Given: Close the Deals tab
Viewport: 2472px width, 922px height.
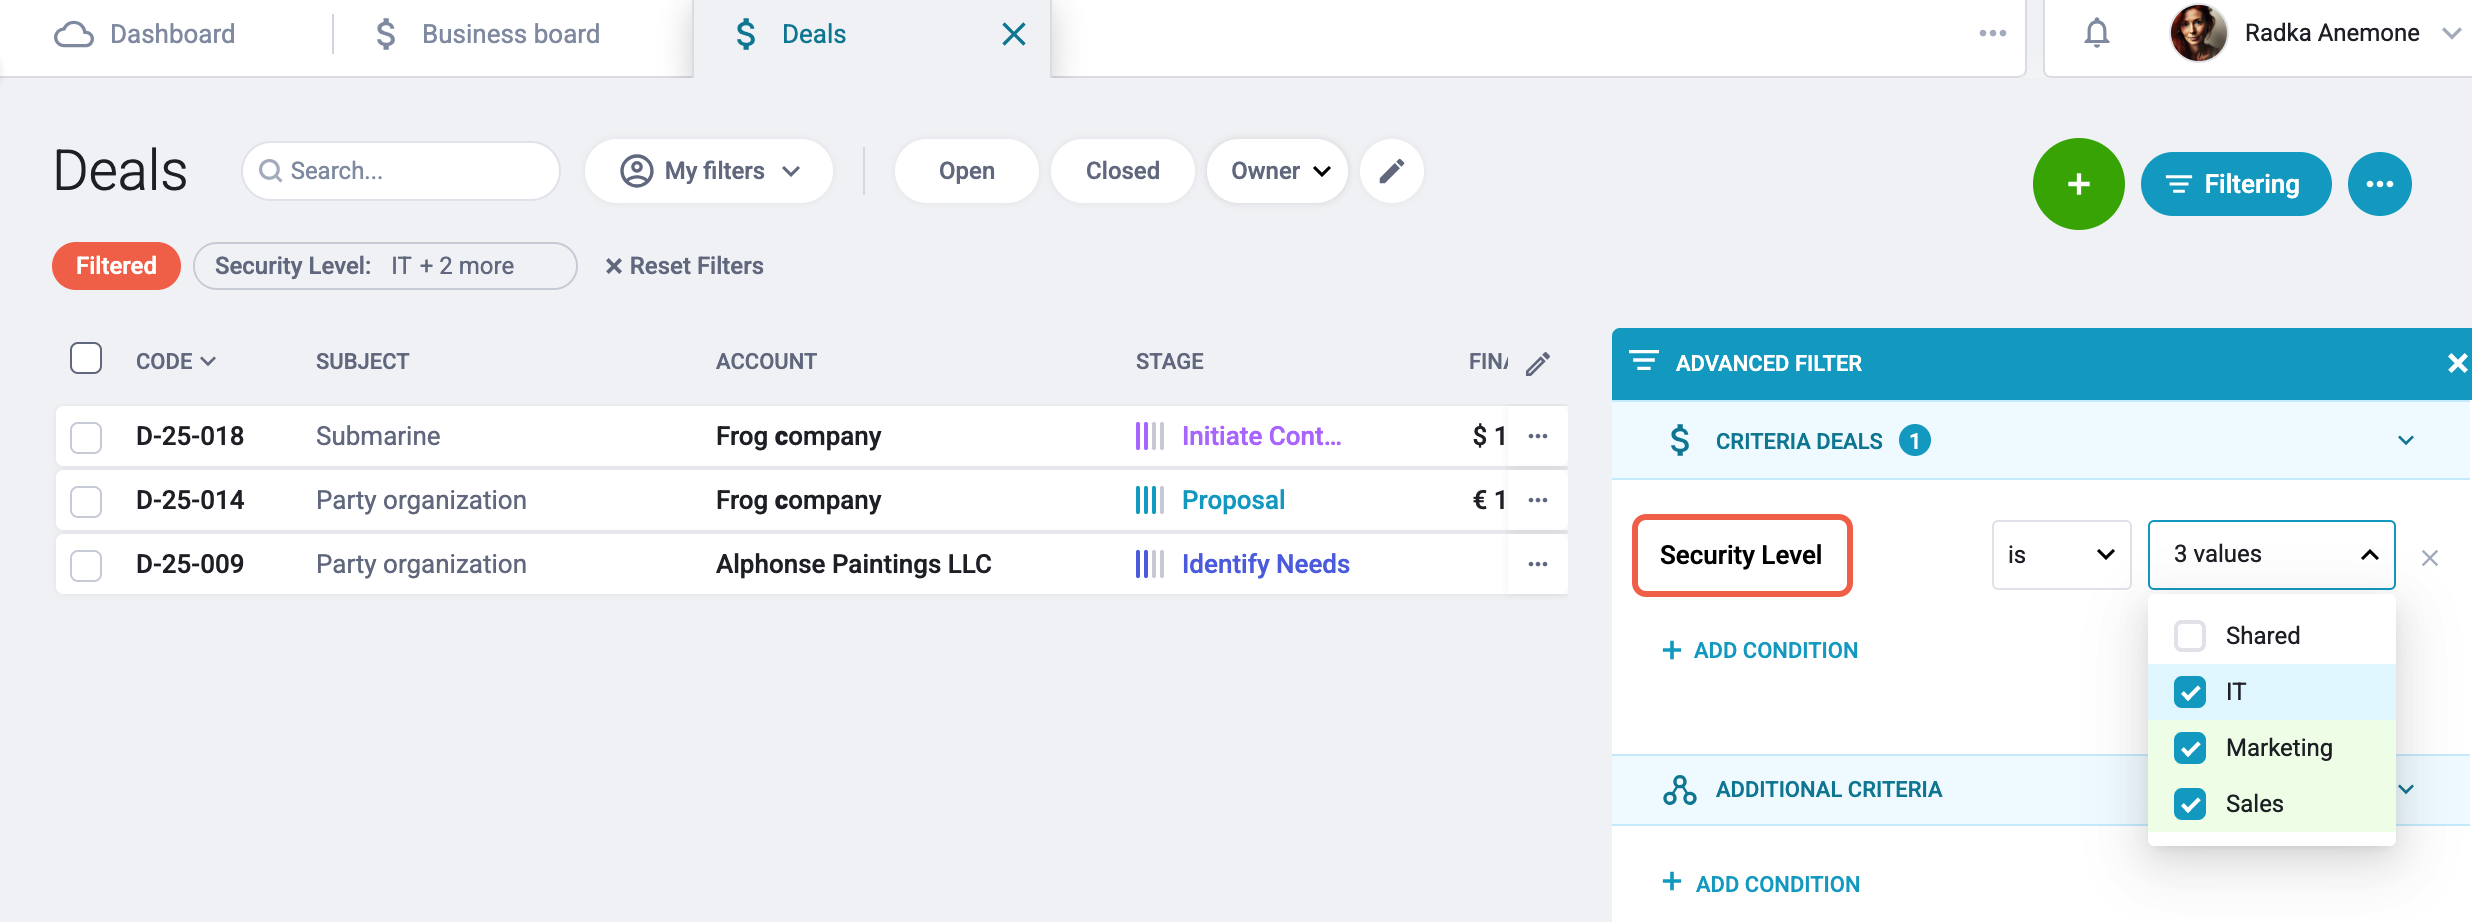Looking at the screenshot, I should [1014, 34].
